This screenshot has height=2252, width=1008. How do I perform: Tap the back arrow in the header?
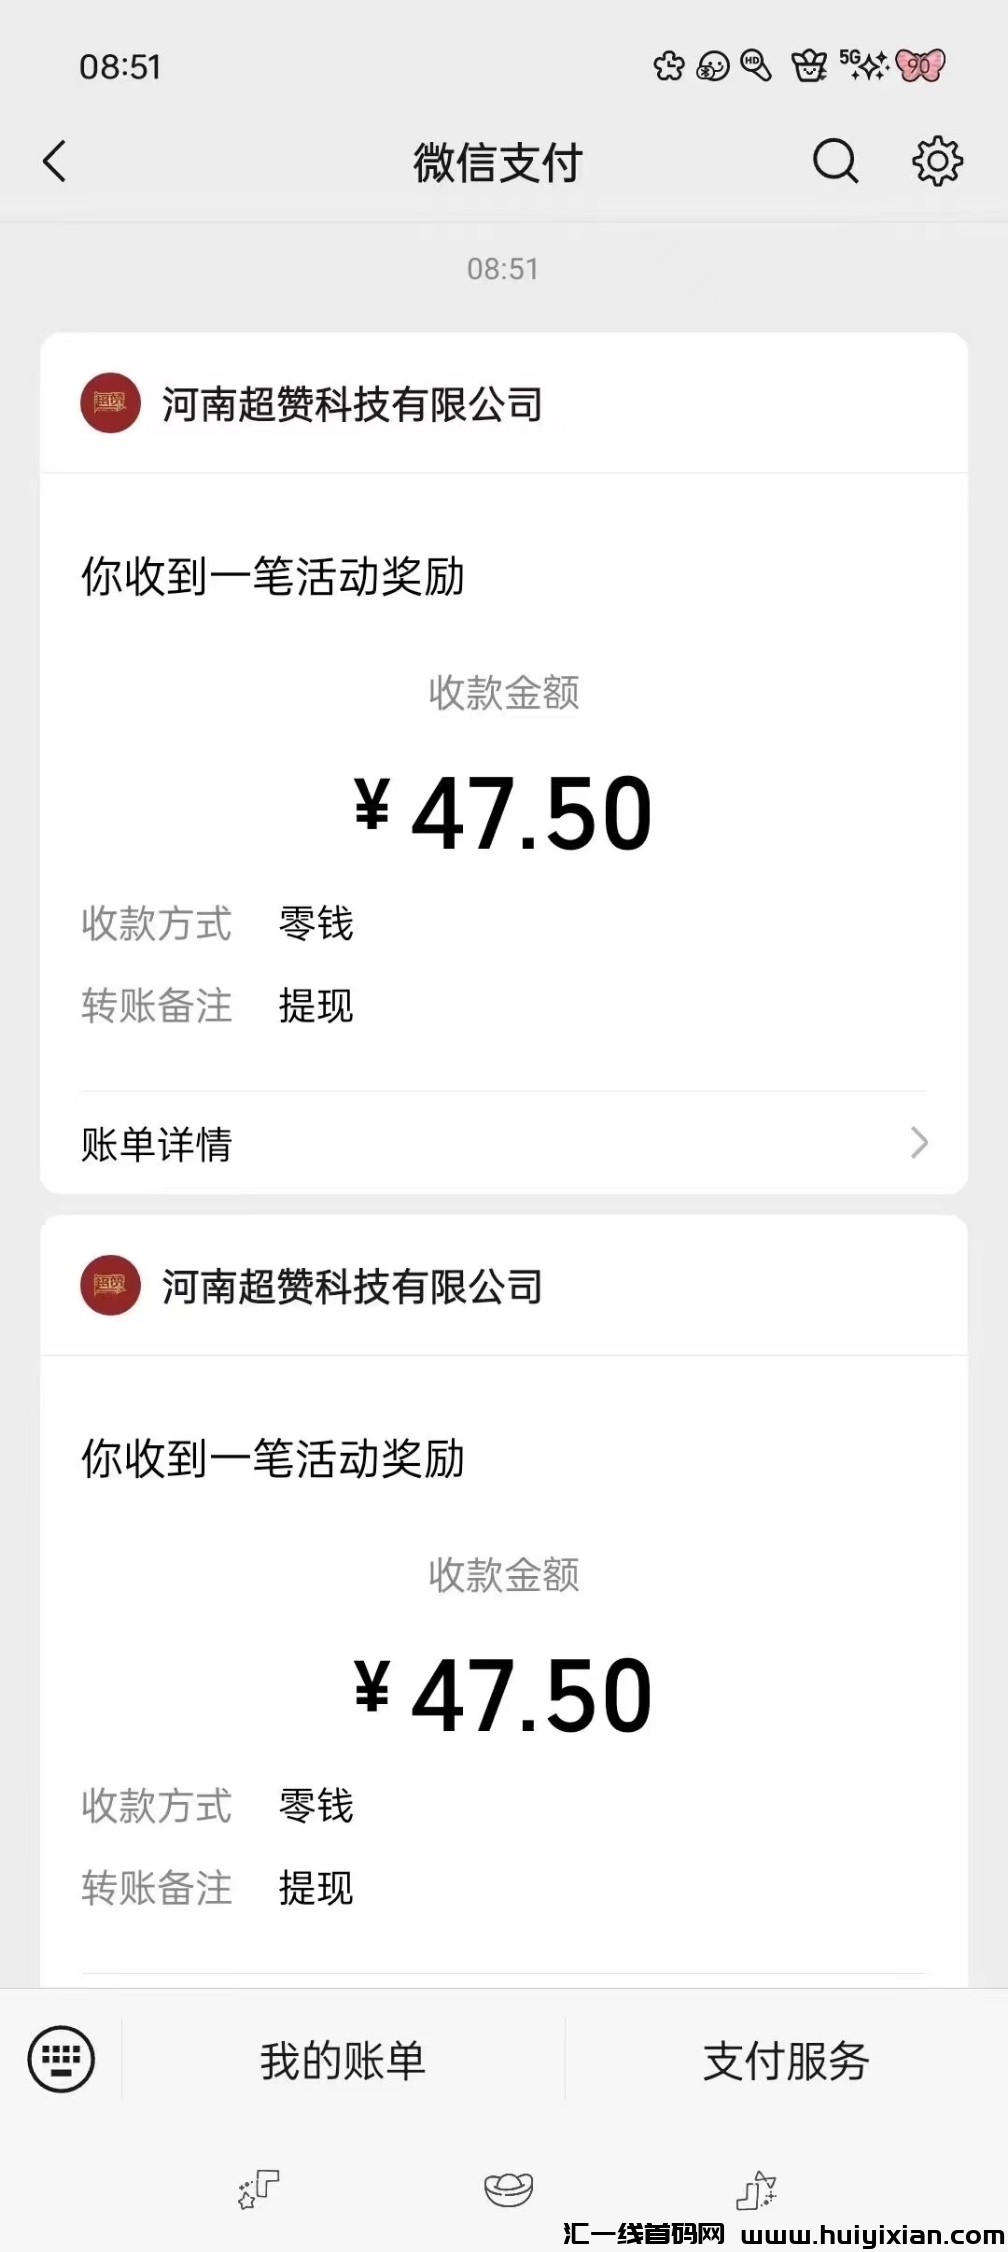click(55, 161)
